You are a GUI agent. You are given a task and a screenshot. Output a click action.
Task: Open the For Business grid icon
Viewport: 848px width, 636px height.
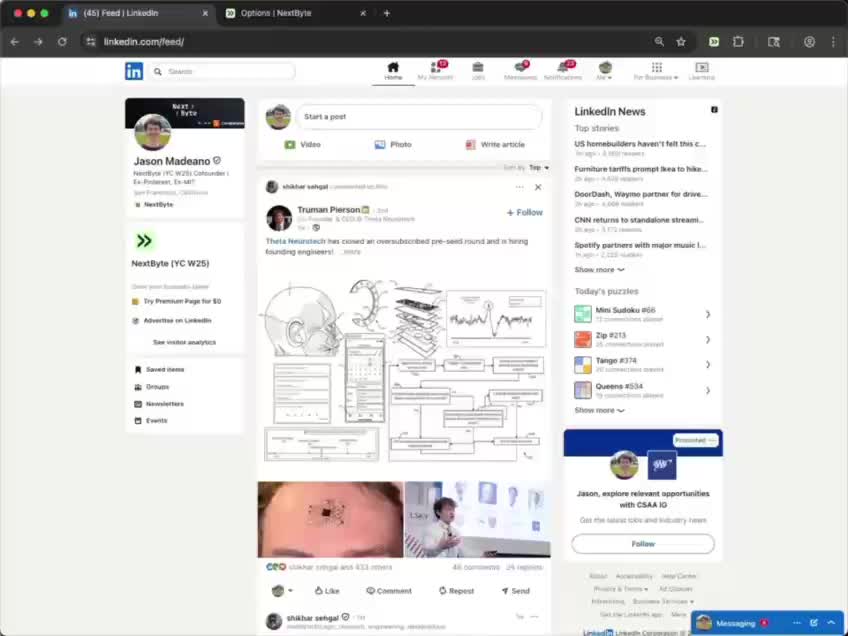click(655, 68)
